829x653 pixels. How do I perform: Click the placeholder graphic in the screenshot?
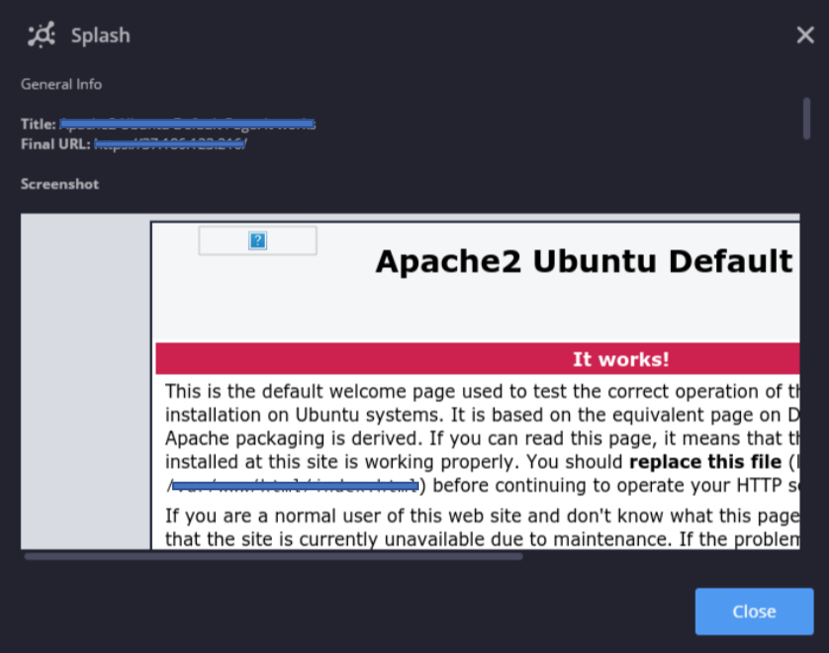pyautogui.click(x=257, y=240)
